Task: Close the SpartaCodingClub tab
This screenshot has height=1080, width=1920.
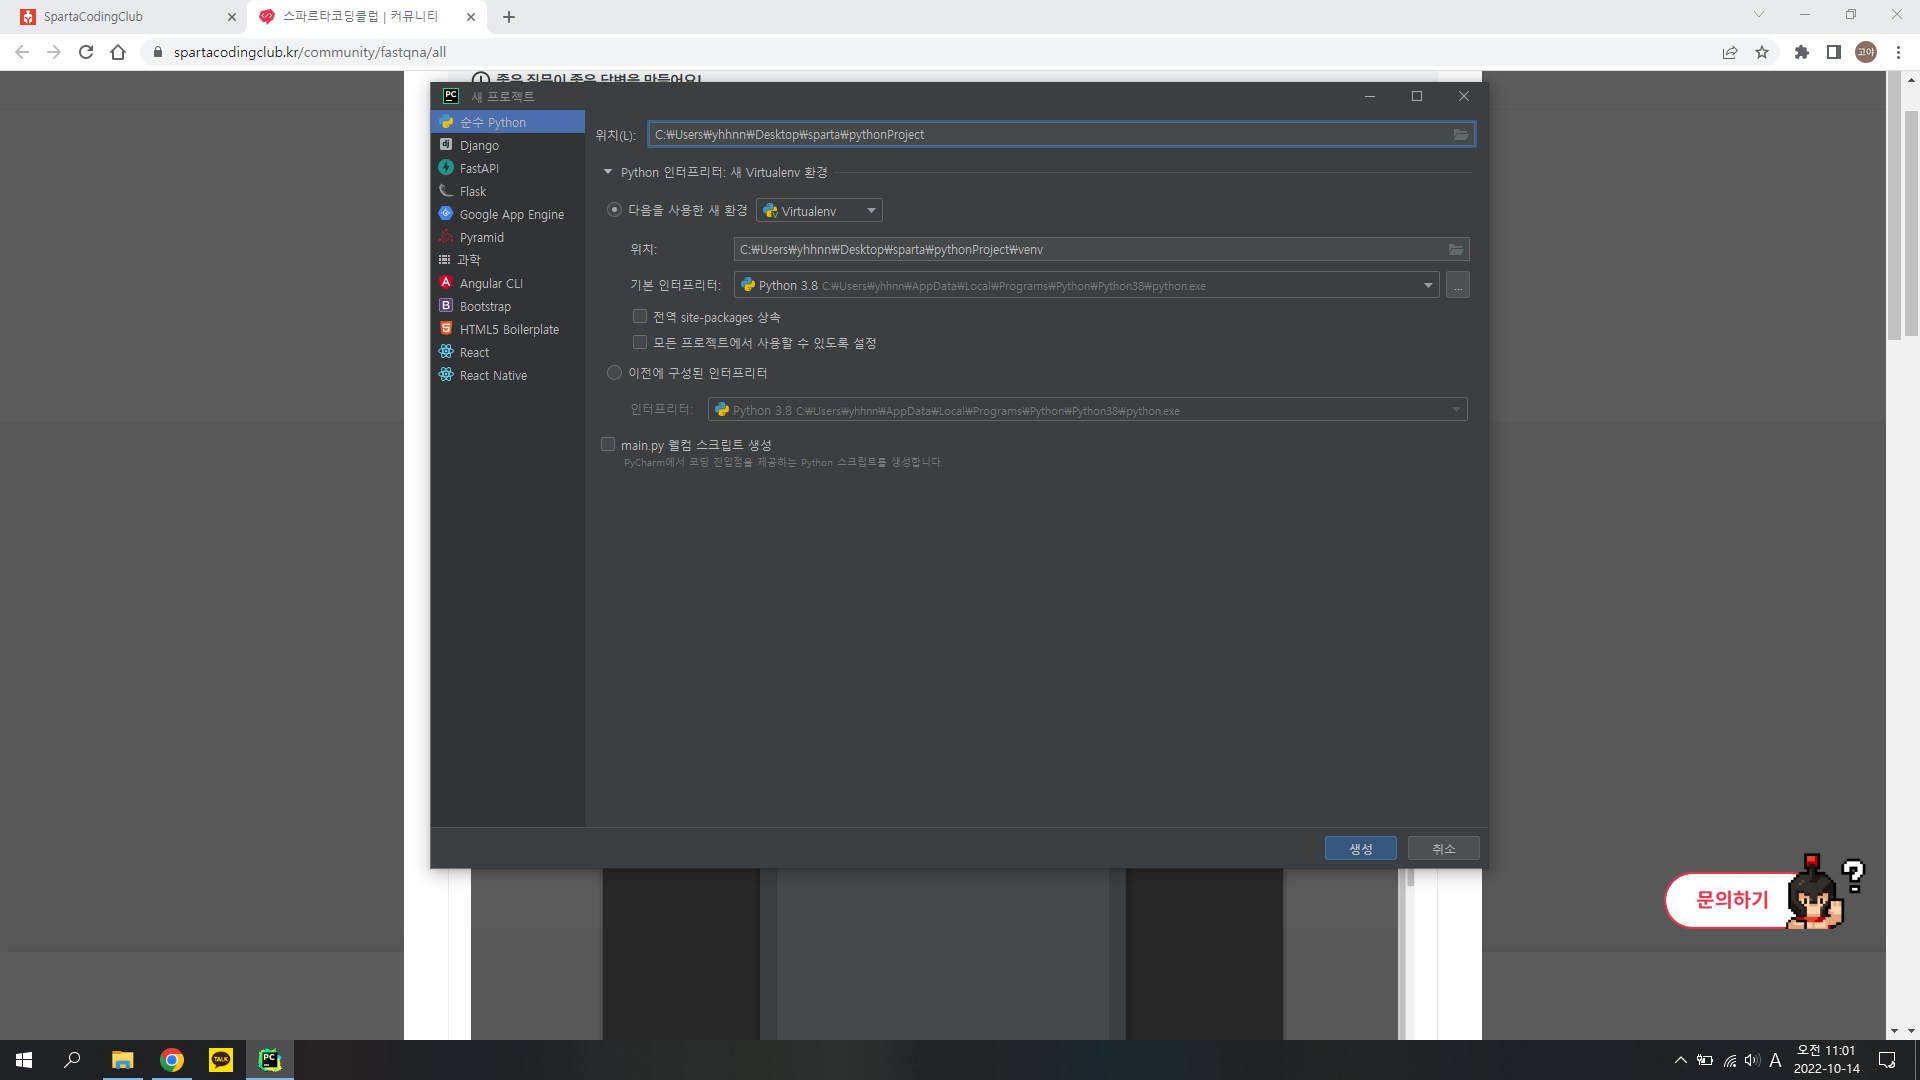Action: point(232,17)
